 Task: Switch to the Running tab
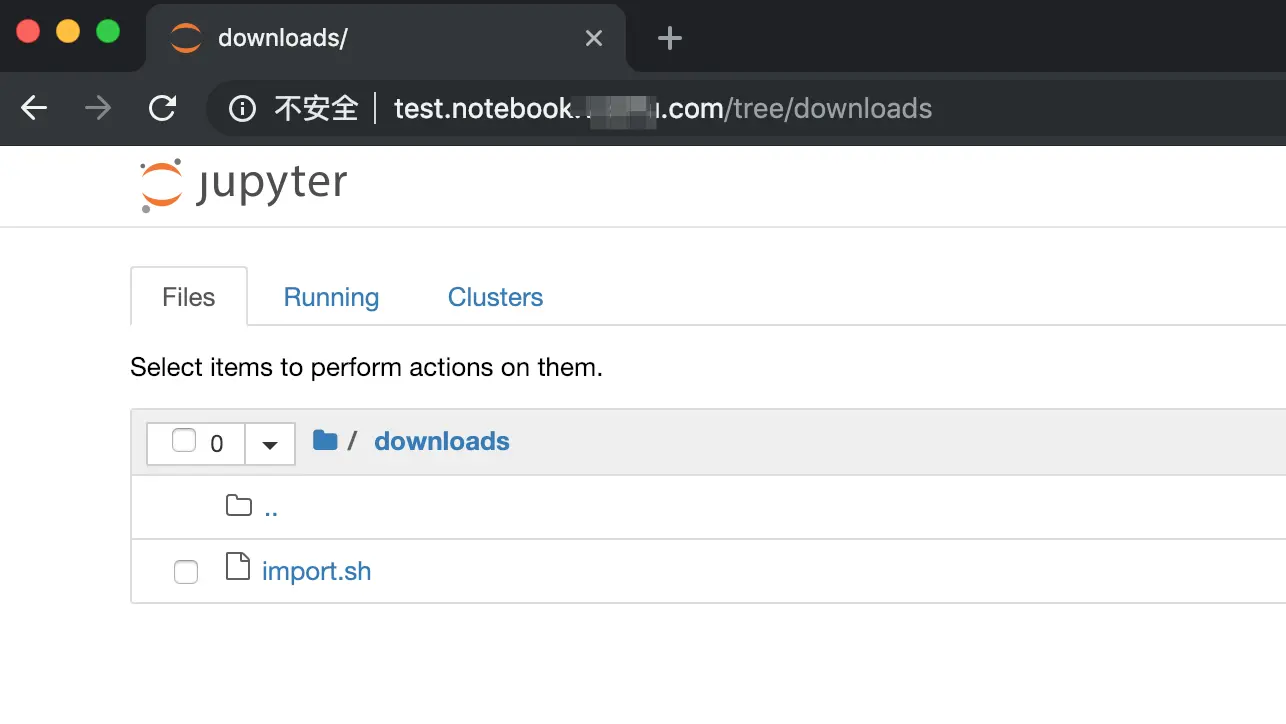click(331, 297)
